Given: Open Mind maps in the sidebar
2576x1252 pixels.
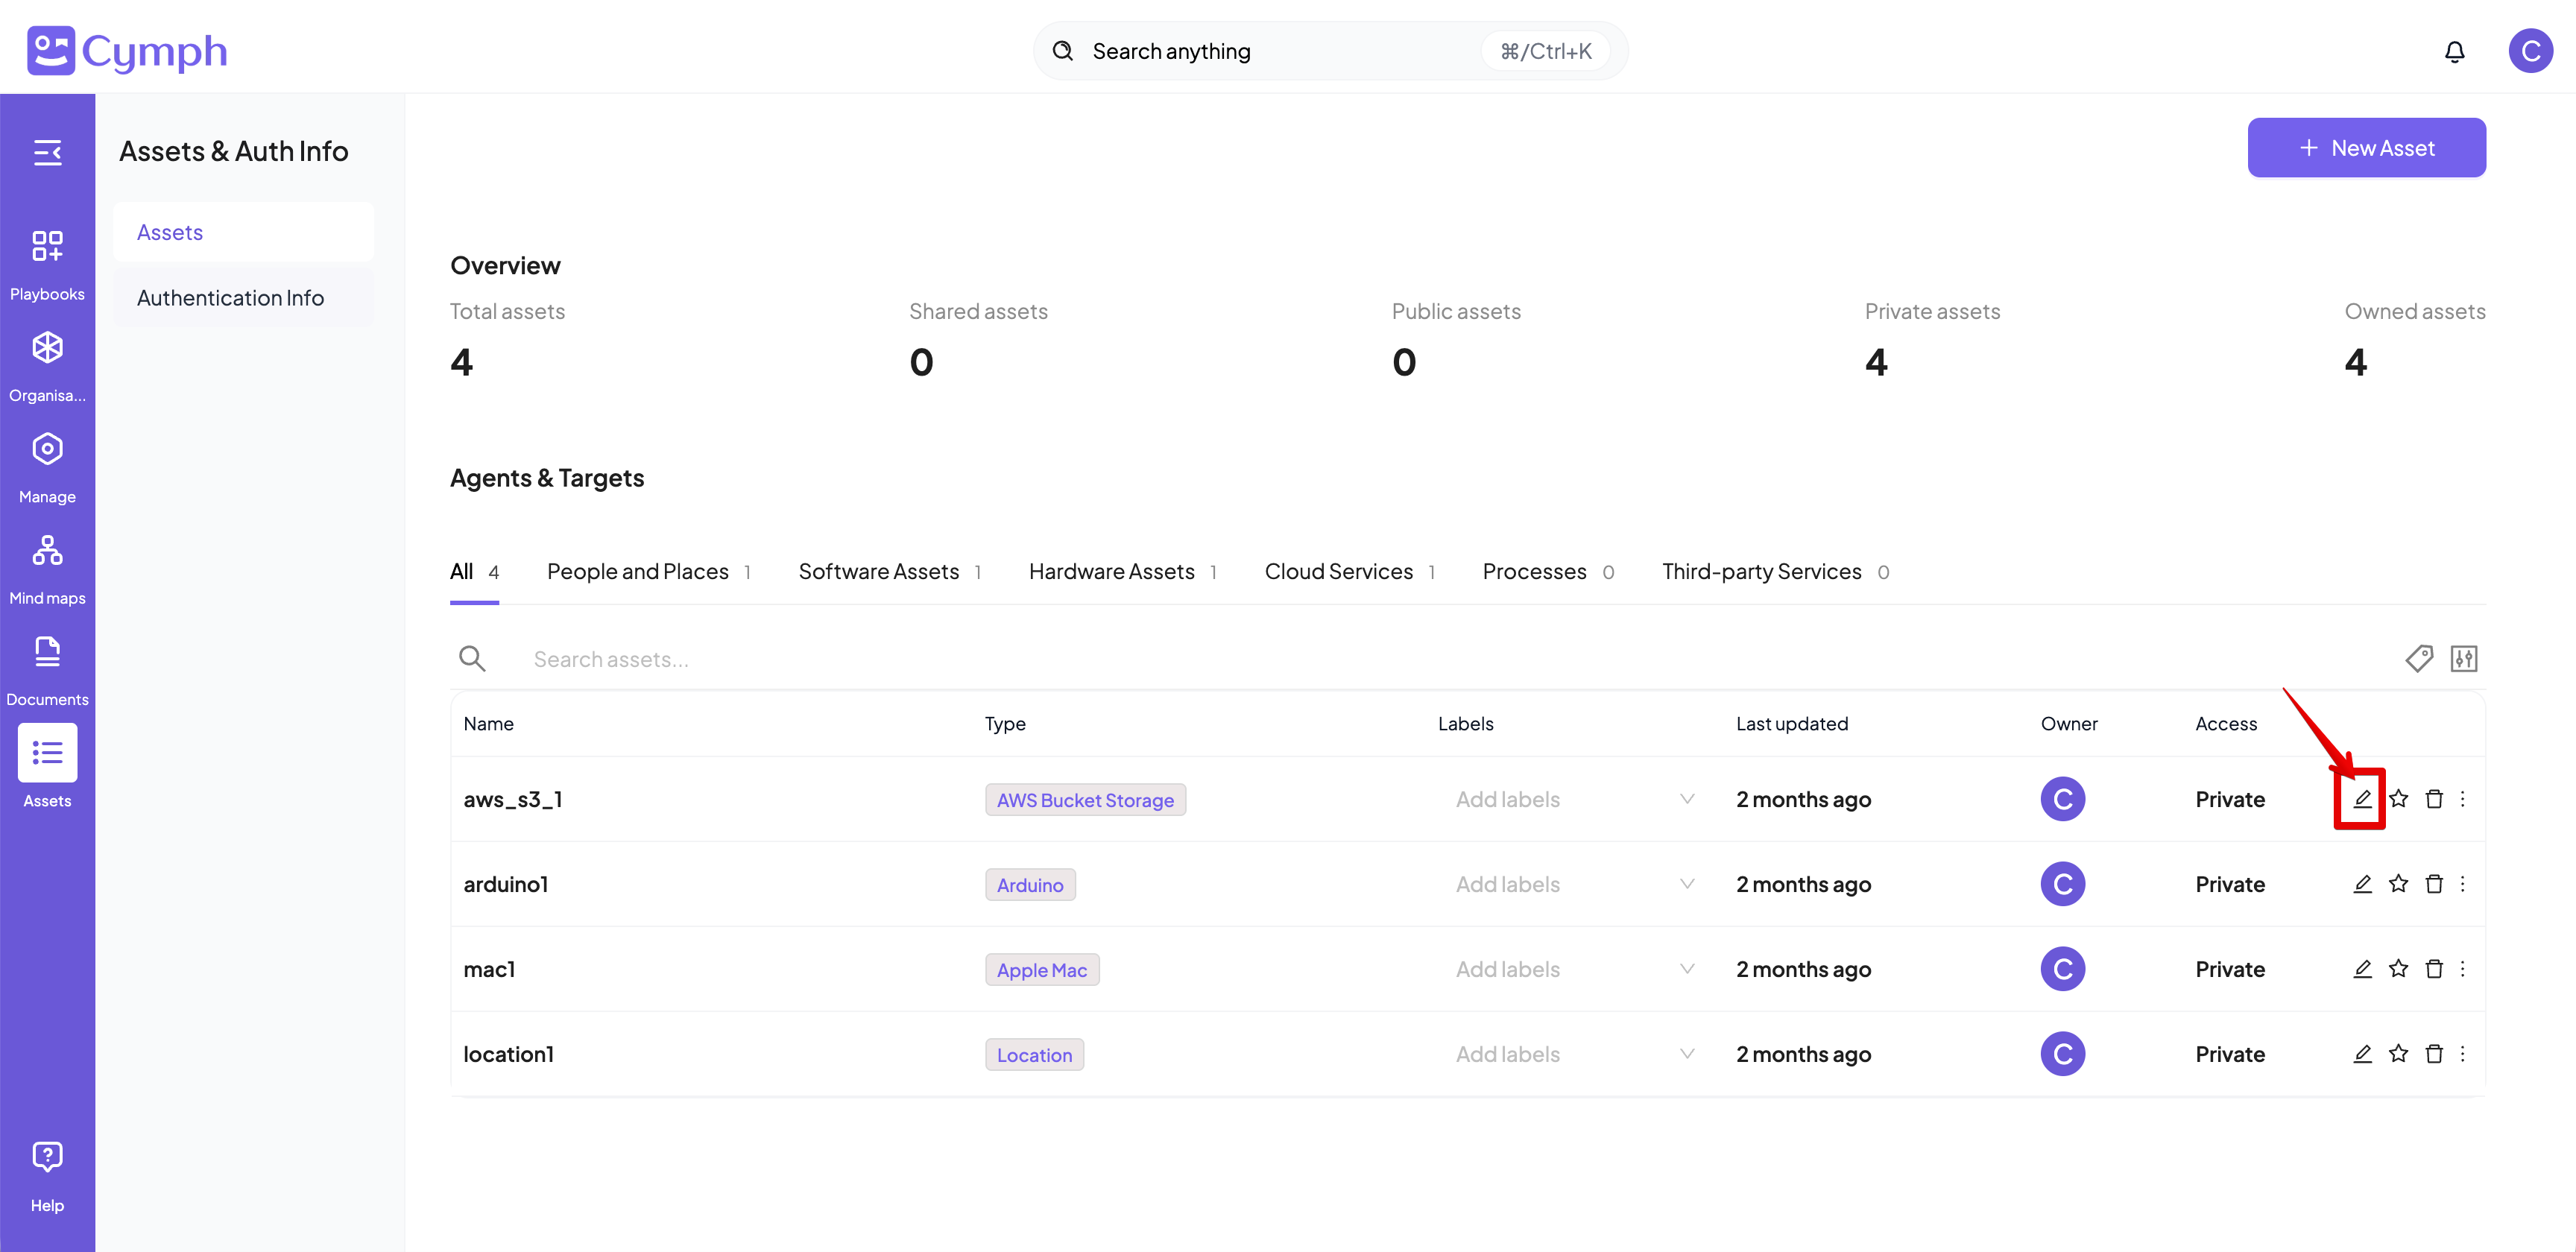Looking at the screenshot, I should [47, 567].
